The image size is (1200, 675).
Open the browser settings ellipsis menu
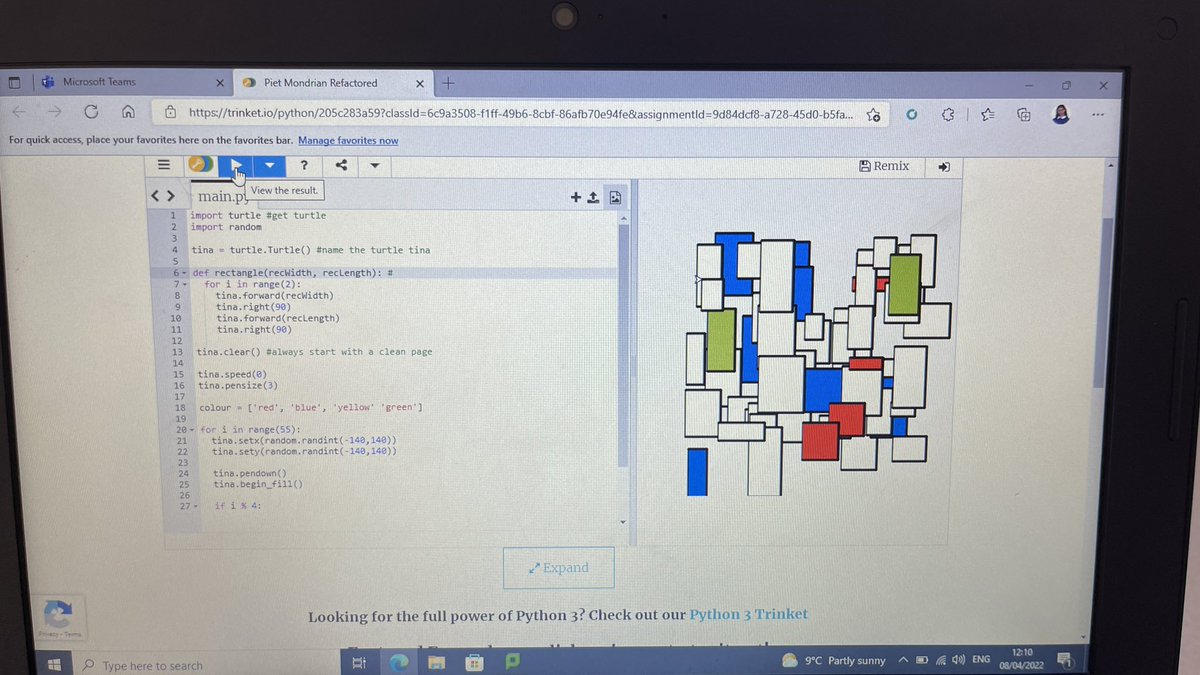click(1099, 115)
